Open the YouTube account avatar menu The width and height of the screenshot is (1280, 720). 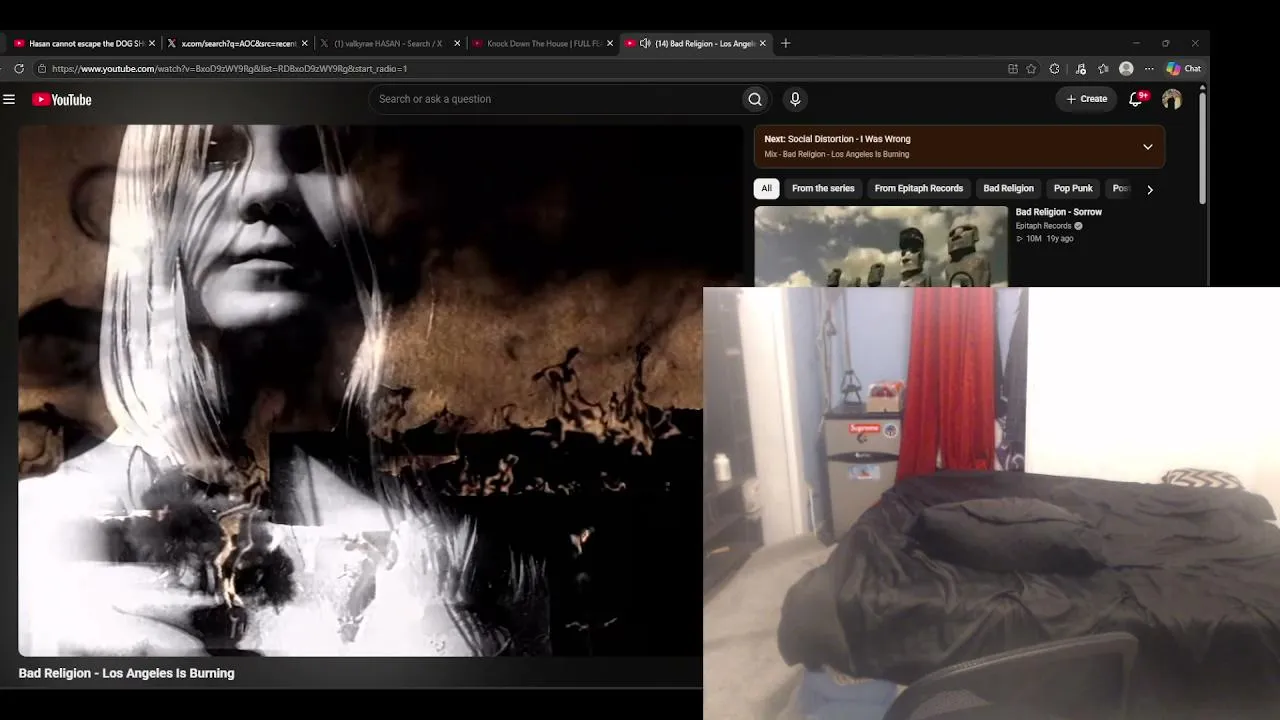pos(1172,99)
